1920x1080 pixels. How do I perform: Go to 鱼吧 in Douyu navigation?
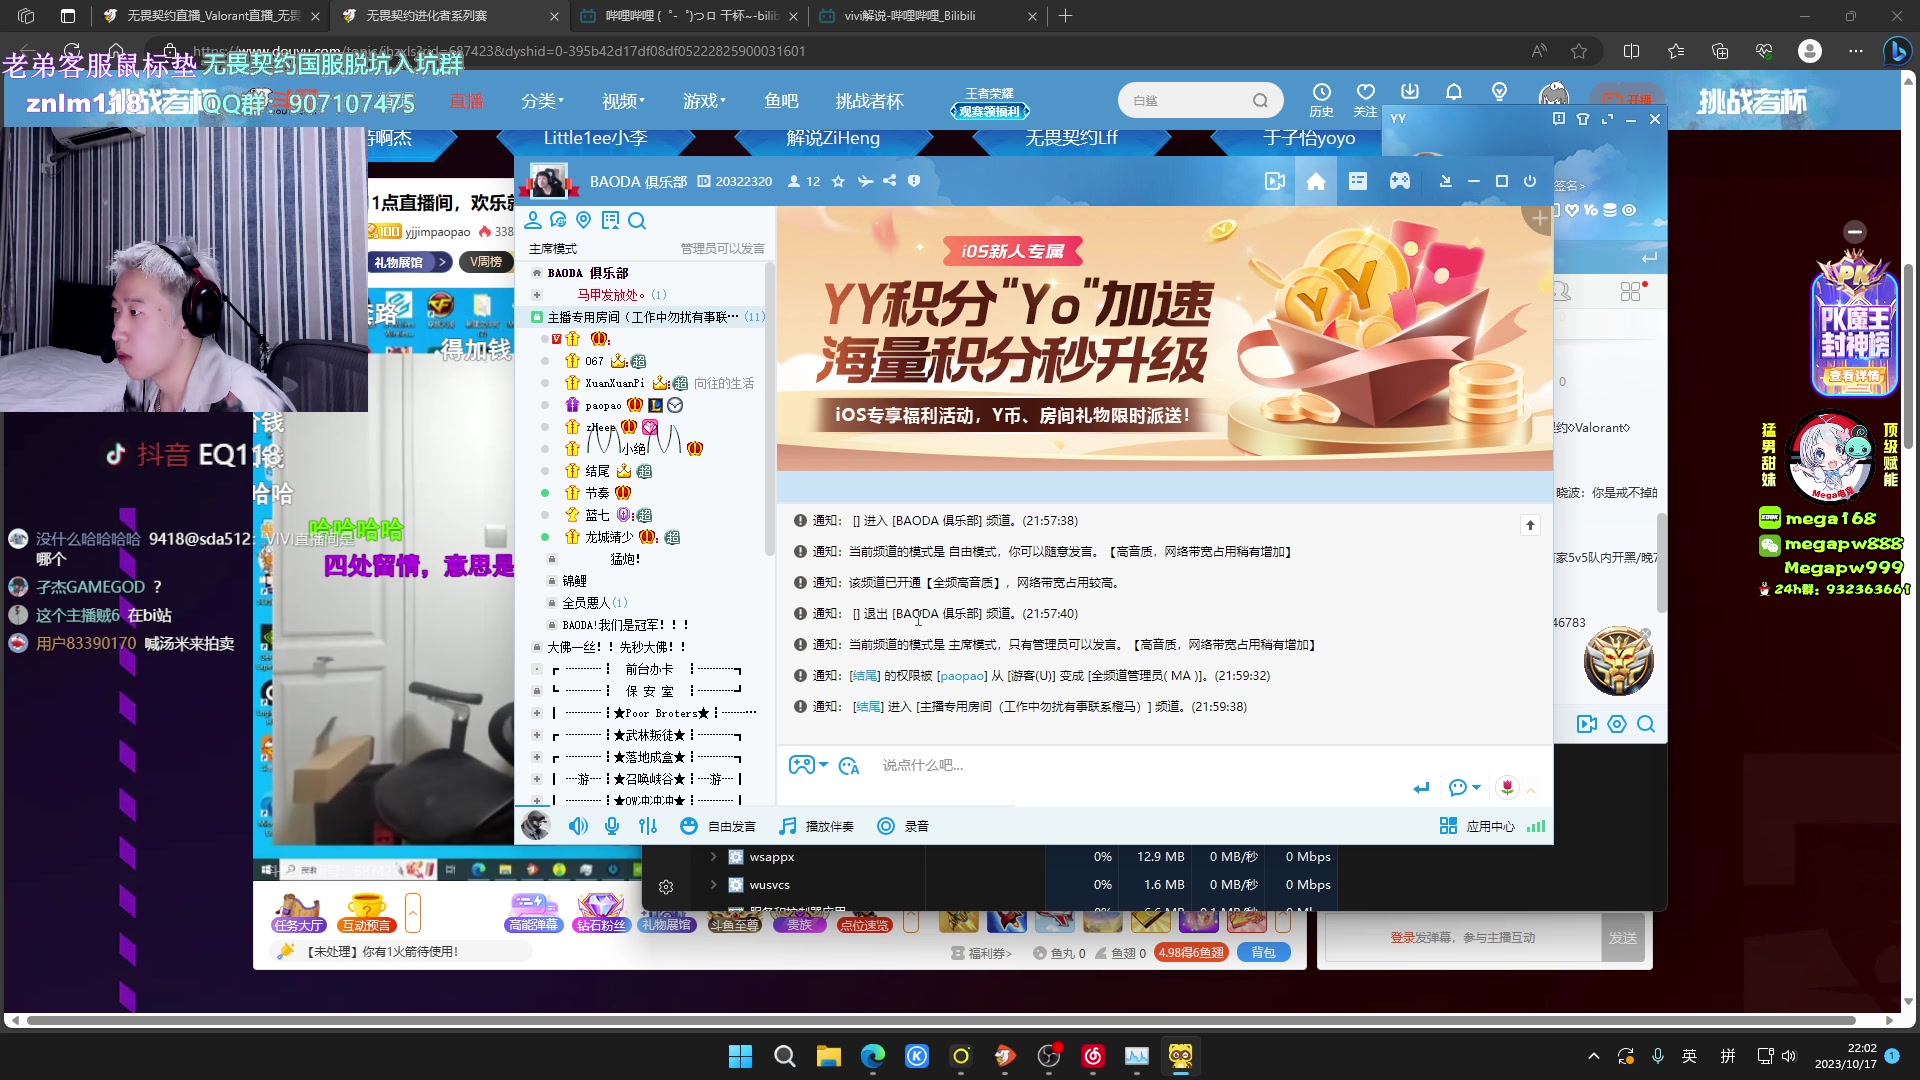pyautogui.click(x=781, y=101)
